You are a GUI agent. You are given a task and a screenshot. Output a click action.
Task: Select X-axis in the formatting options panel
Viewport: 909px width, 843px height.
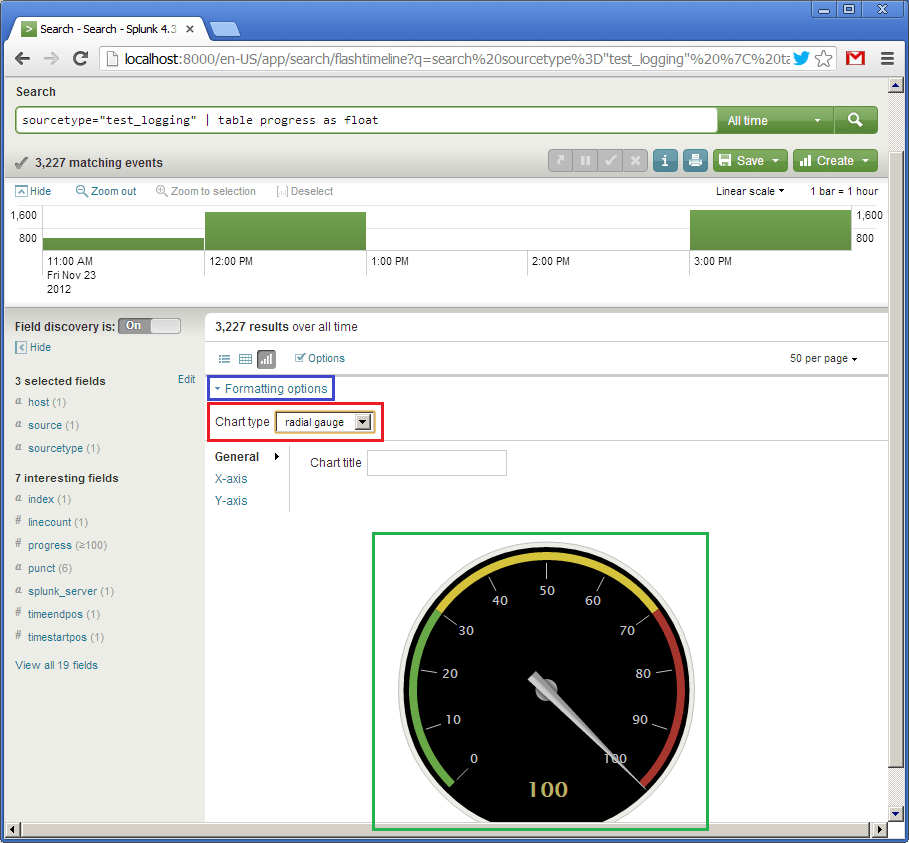(x=231, y=479)
